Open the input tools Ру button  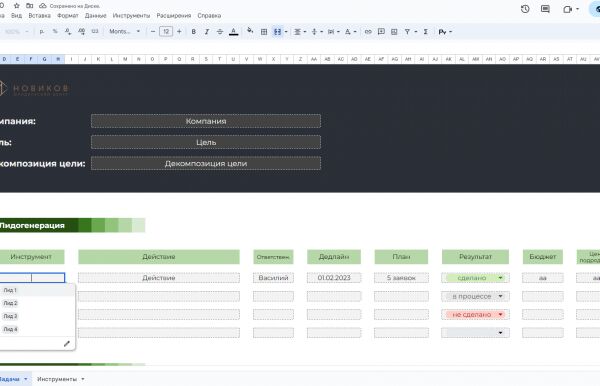(x=442, y=32)
